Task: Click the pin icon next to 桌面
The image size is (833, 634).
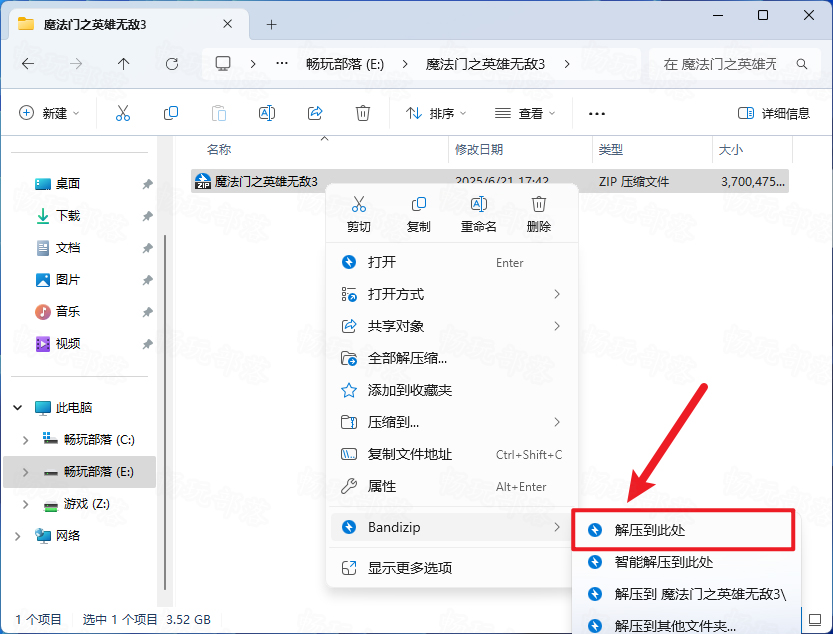Action: coord(147,184)
